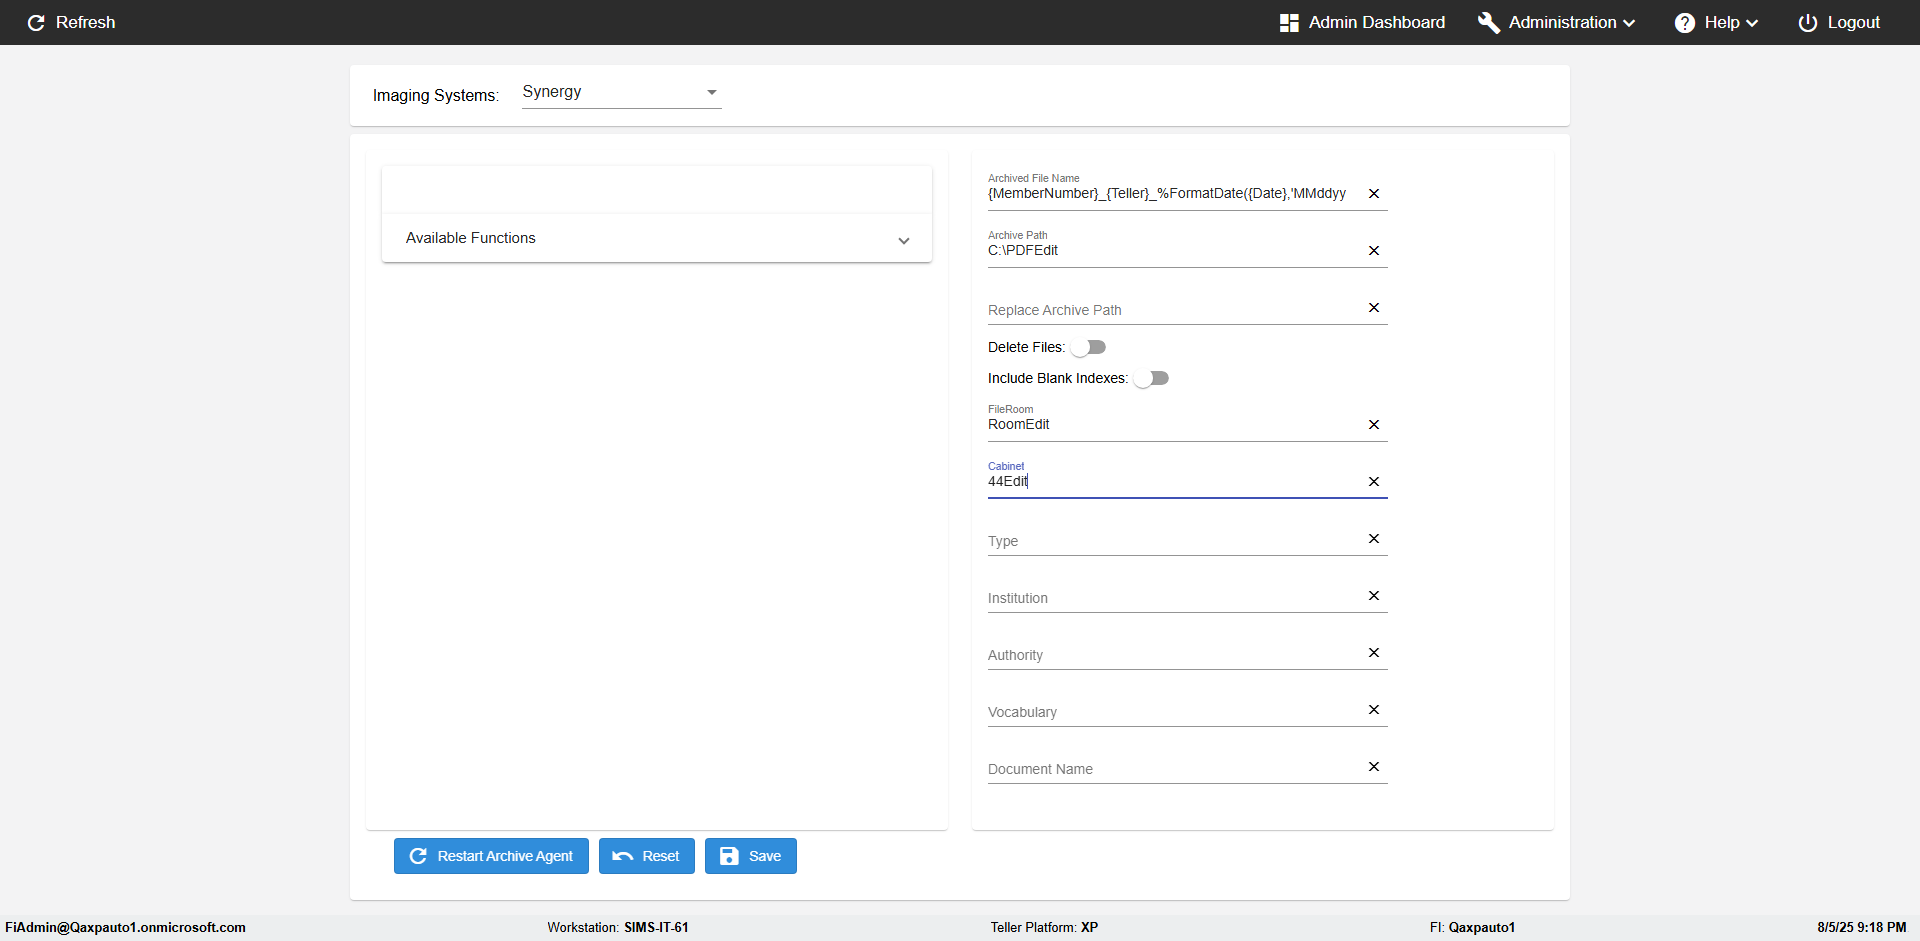The width and height of the screenshot is (1920, 941).
Task: Clear the Archived File Name field
Action: [x=1374, y=194]
